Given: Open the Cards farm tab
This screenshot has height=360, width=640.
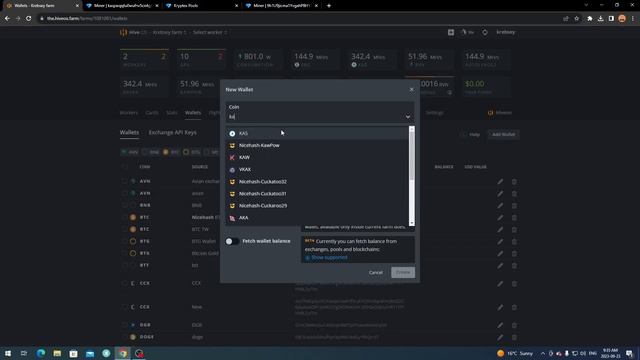Looking at the screenshot, I should click(x=152, y=113).
